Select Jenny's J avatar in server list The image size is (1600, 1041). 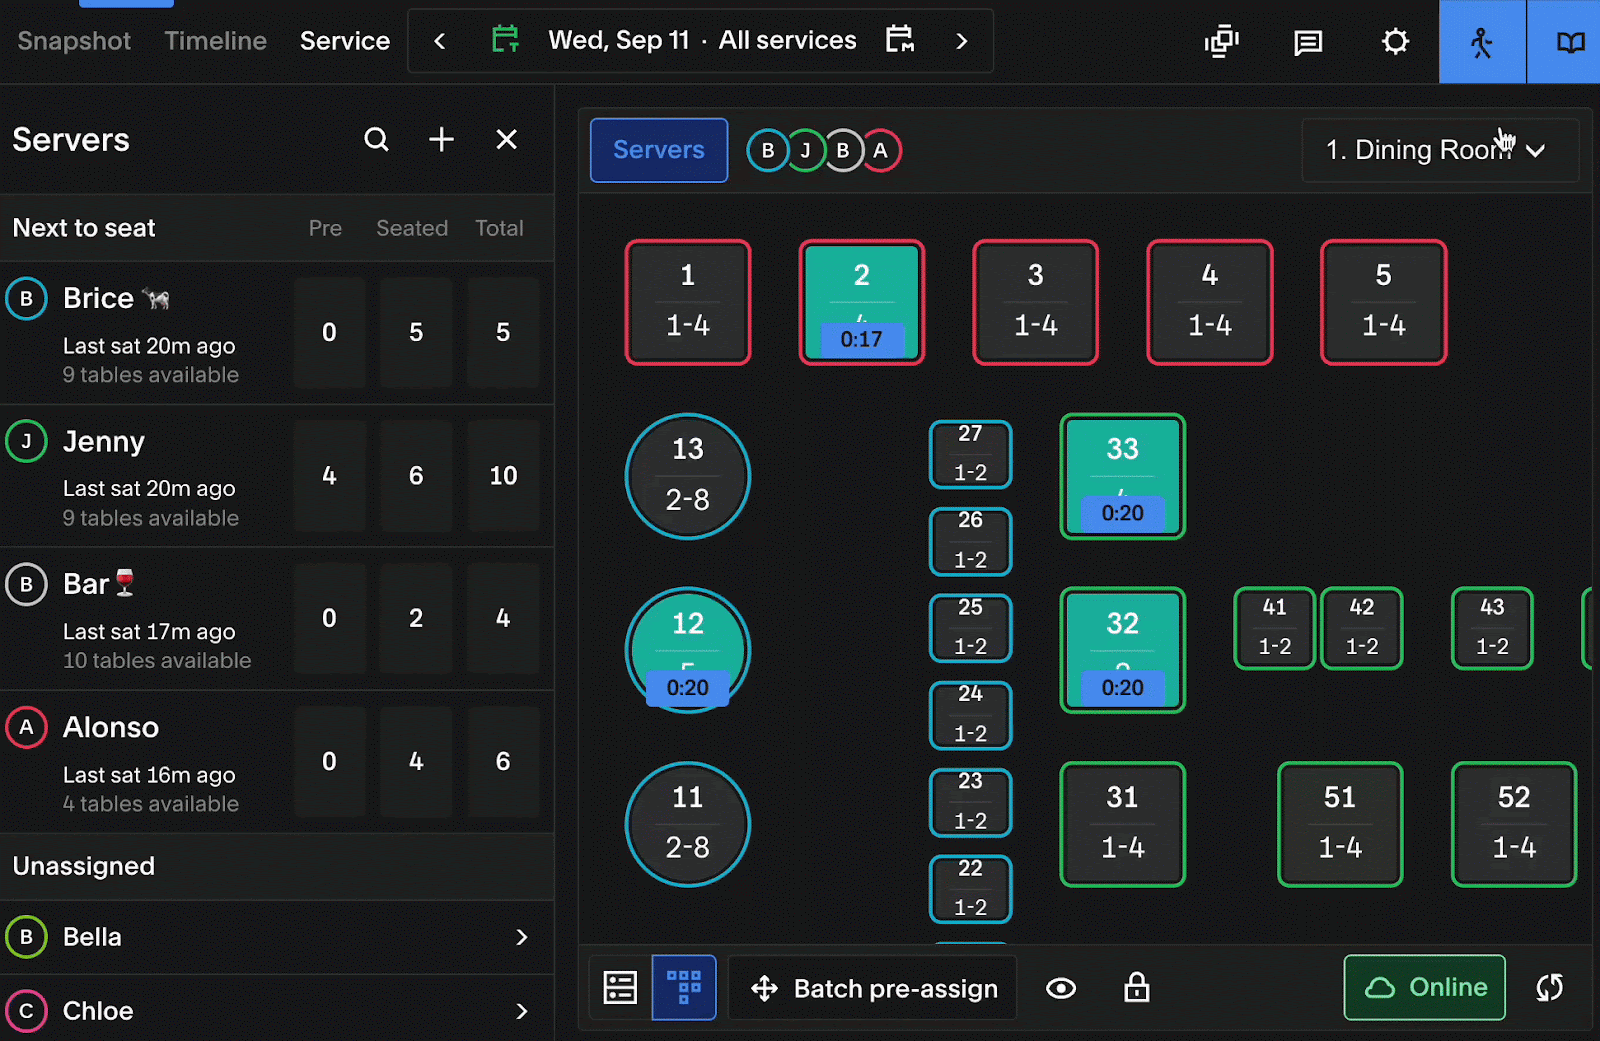(x=27, y=441)
